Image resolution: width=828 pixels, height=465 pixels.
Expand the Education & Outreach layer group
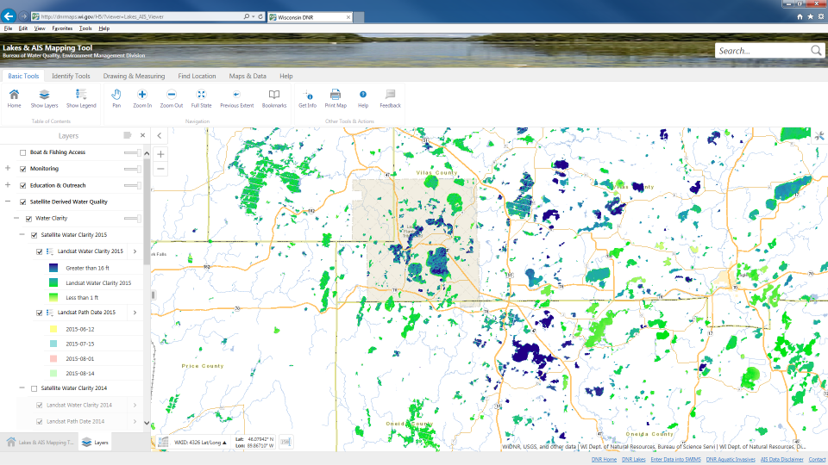click(x=8, y=185)
